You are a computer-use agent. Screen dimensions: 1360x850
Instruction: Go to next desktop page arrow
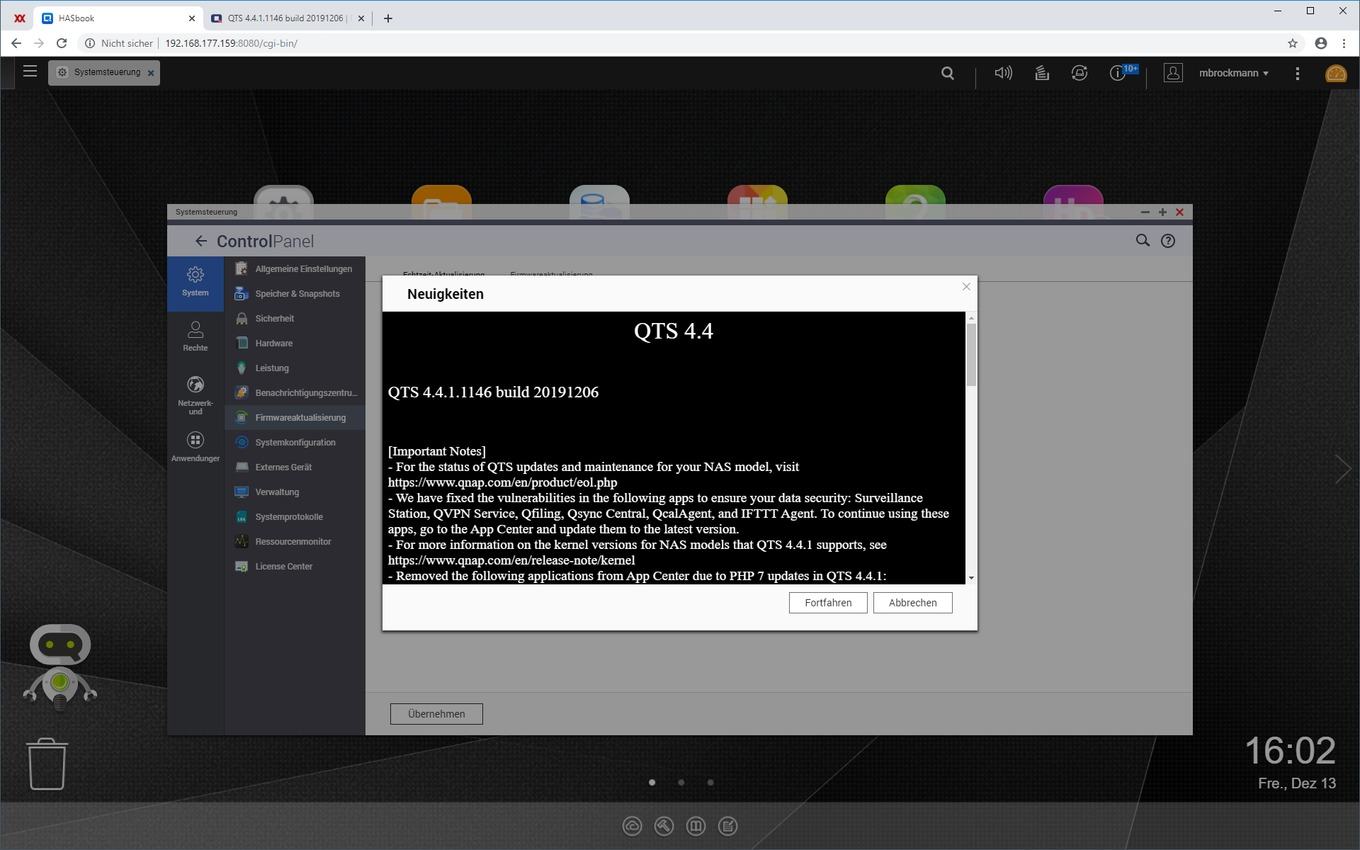pyautogui.click(x=1342, y=468)
